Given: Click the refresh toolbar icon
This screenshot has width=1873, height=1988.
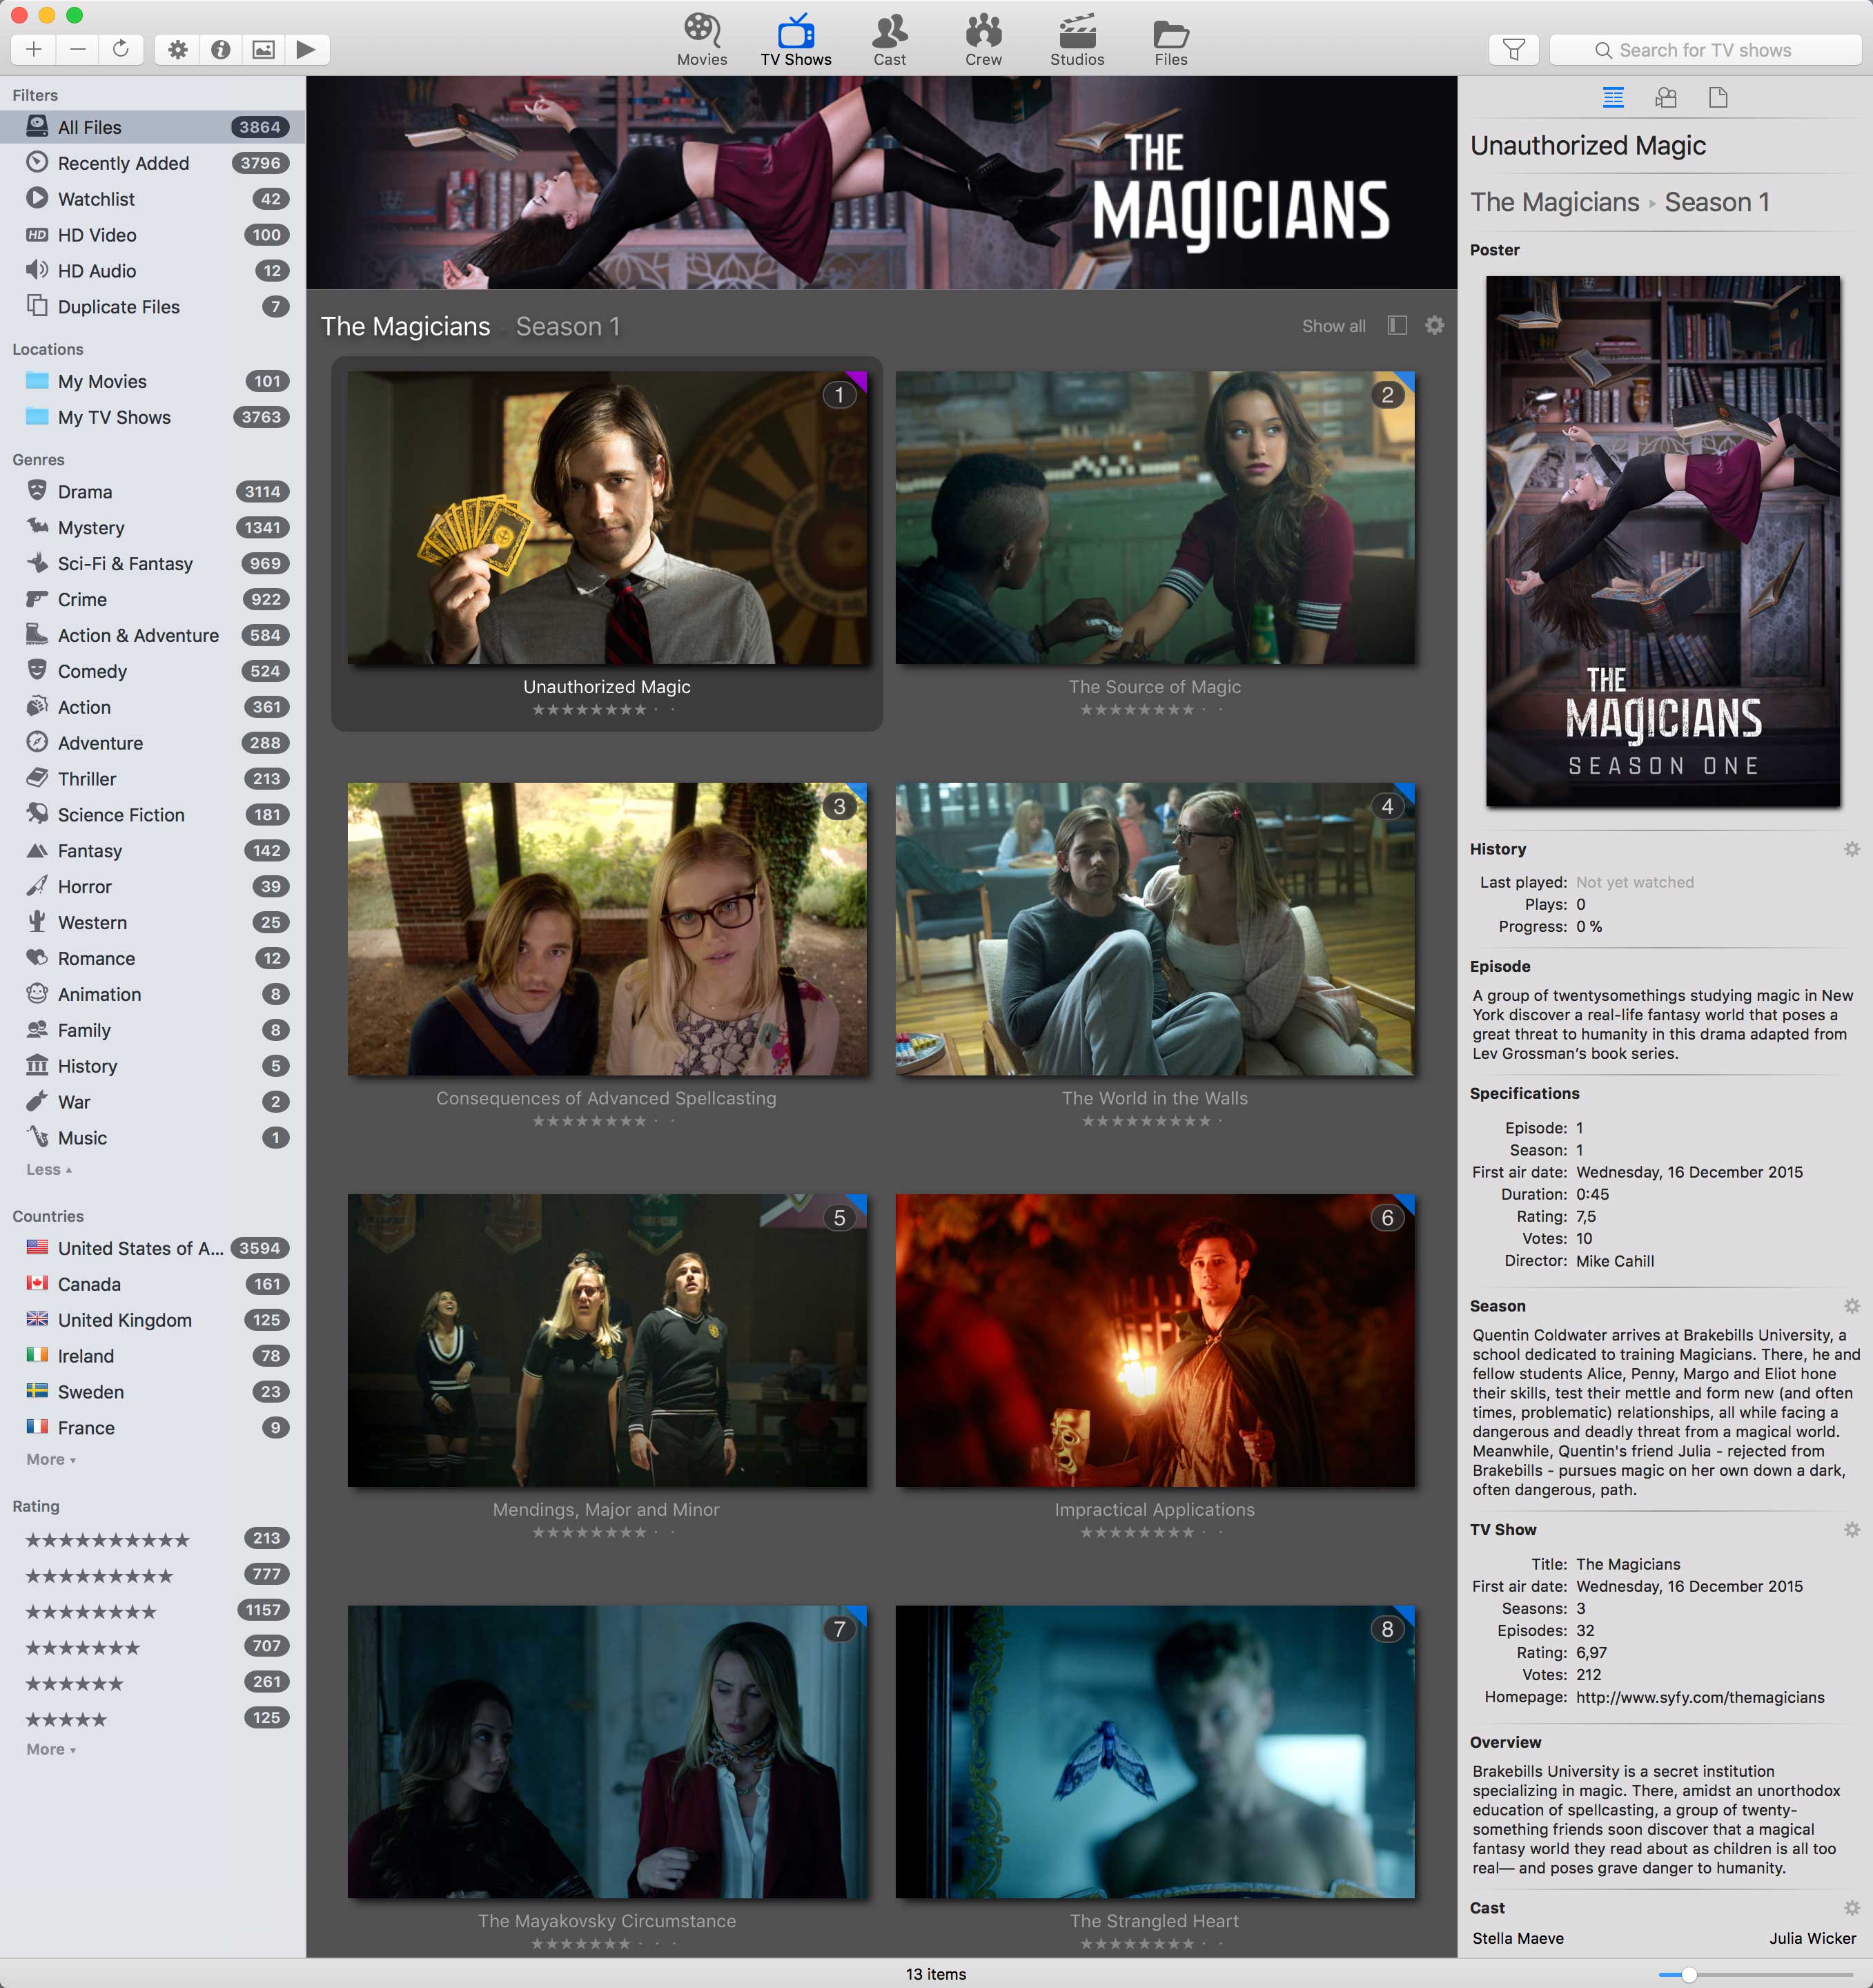Looking at the screenshot, I should (x=121, y=49).
